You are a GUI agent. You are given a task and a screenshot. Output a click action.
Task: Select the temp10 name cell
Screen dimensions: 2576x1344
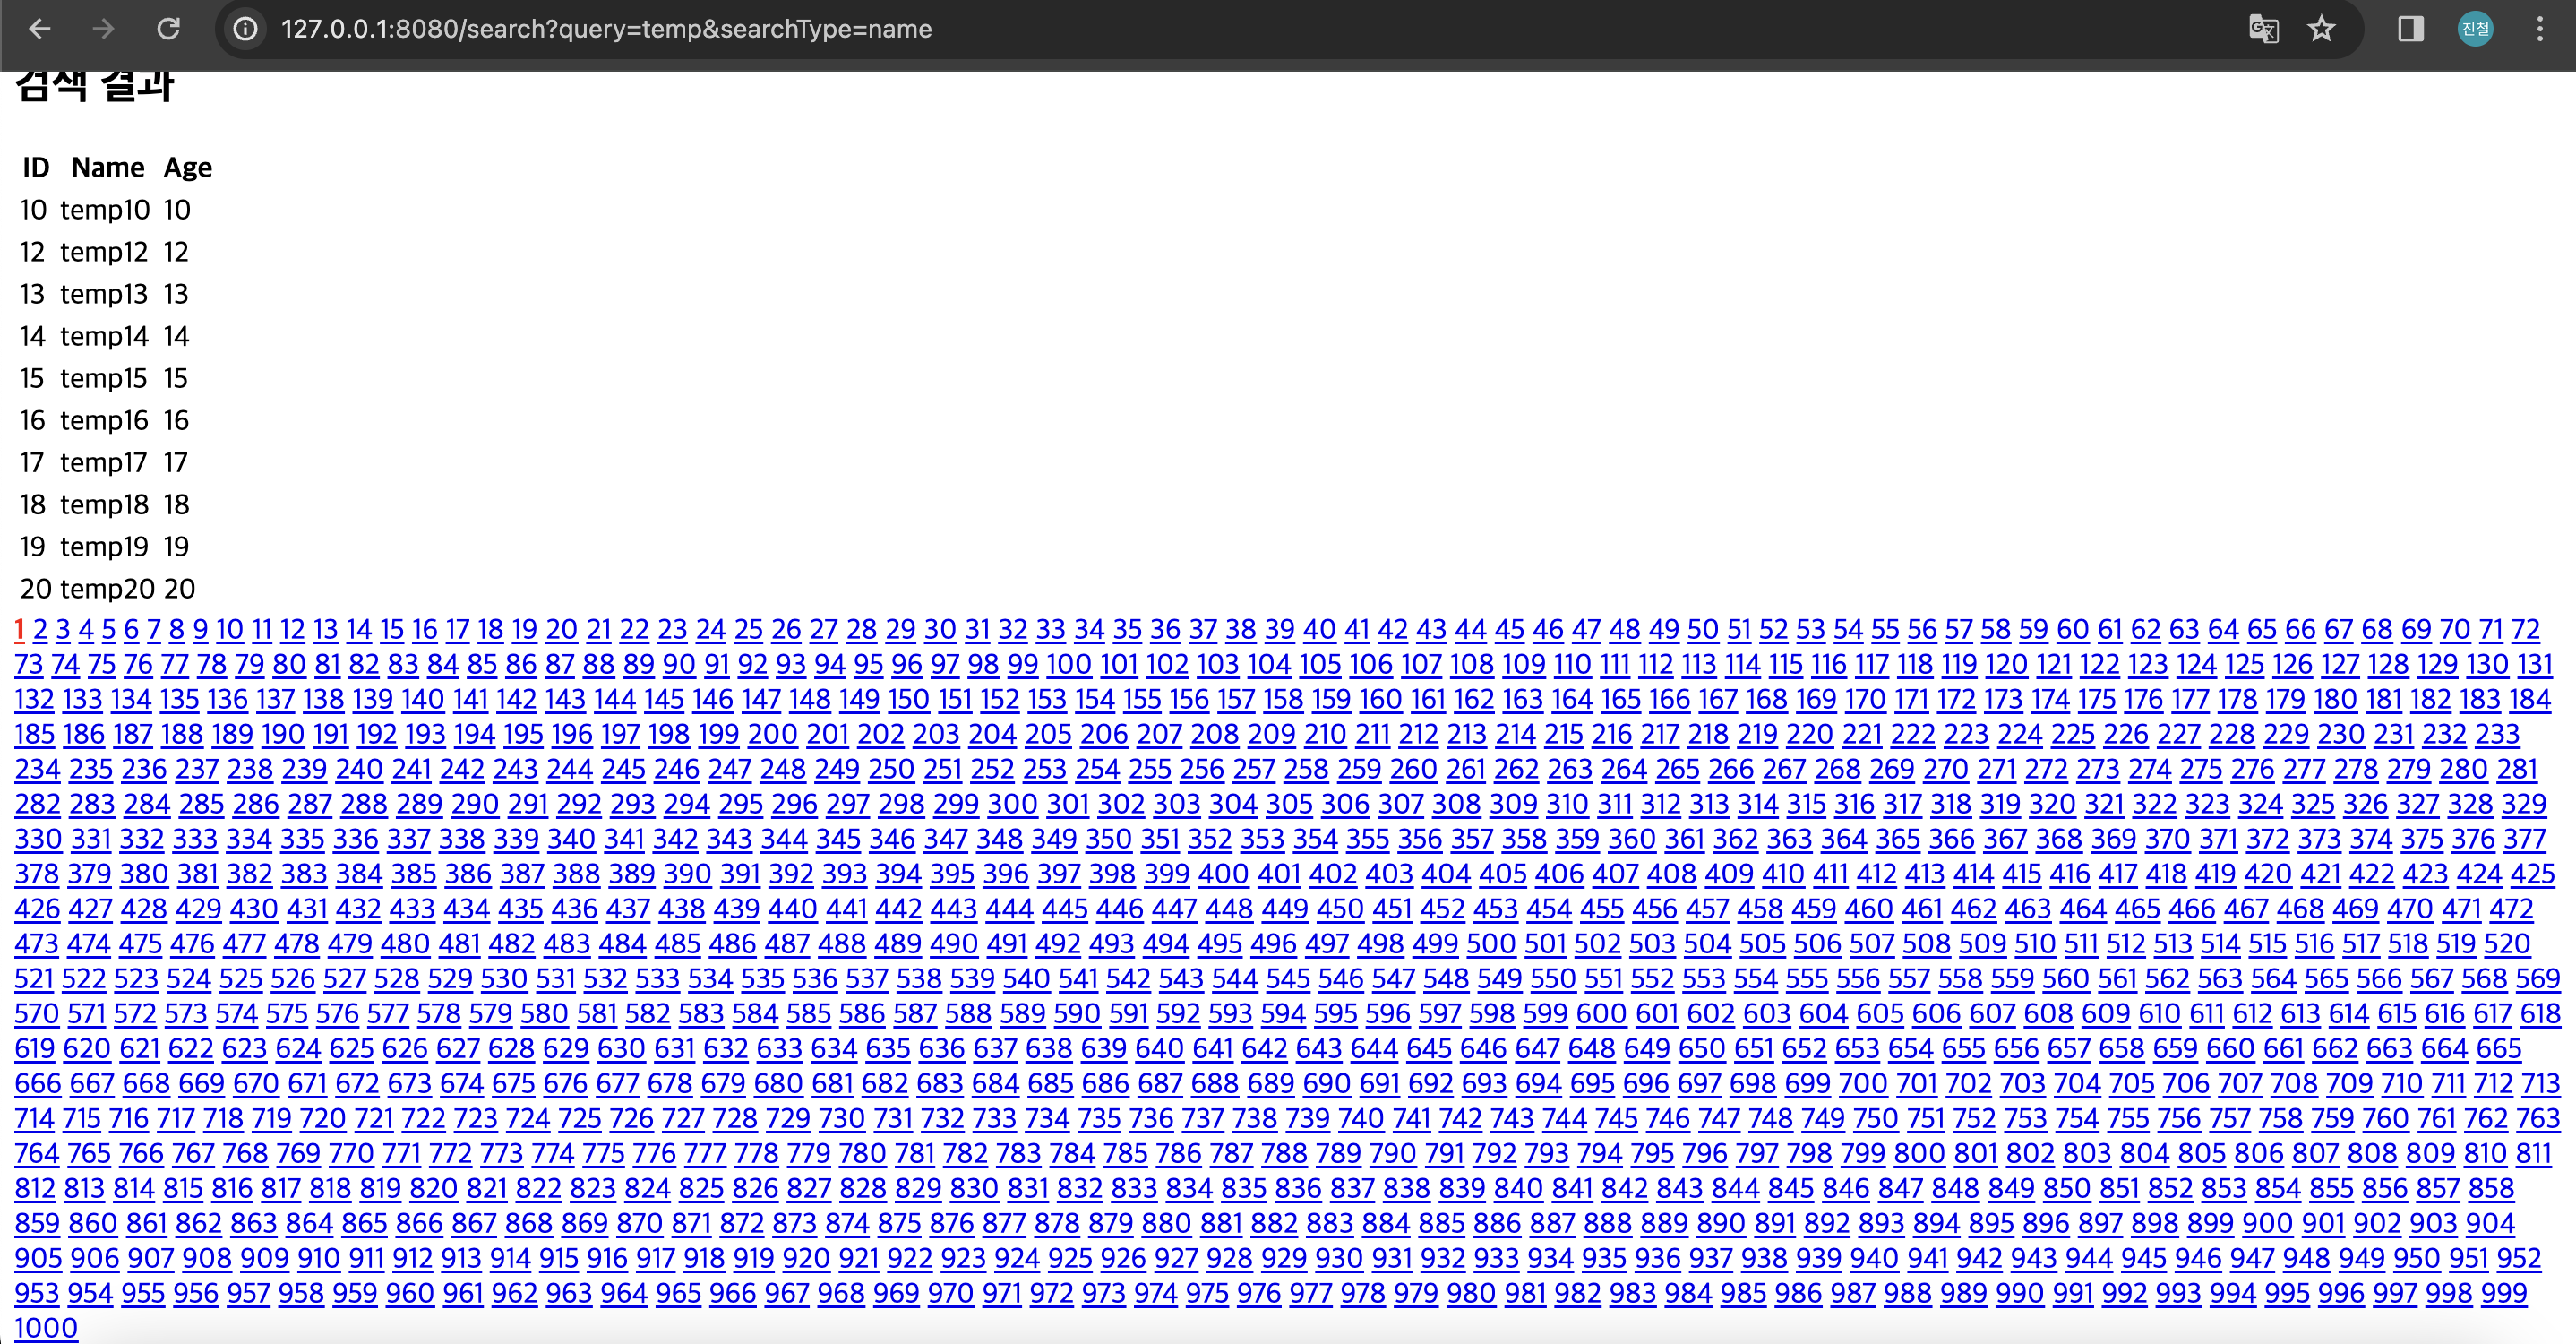[105, 210]
